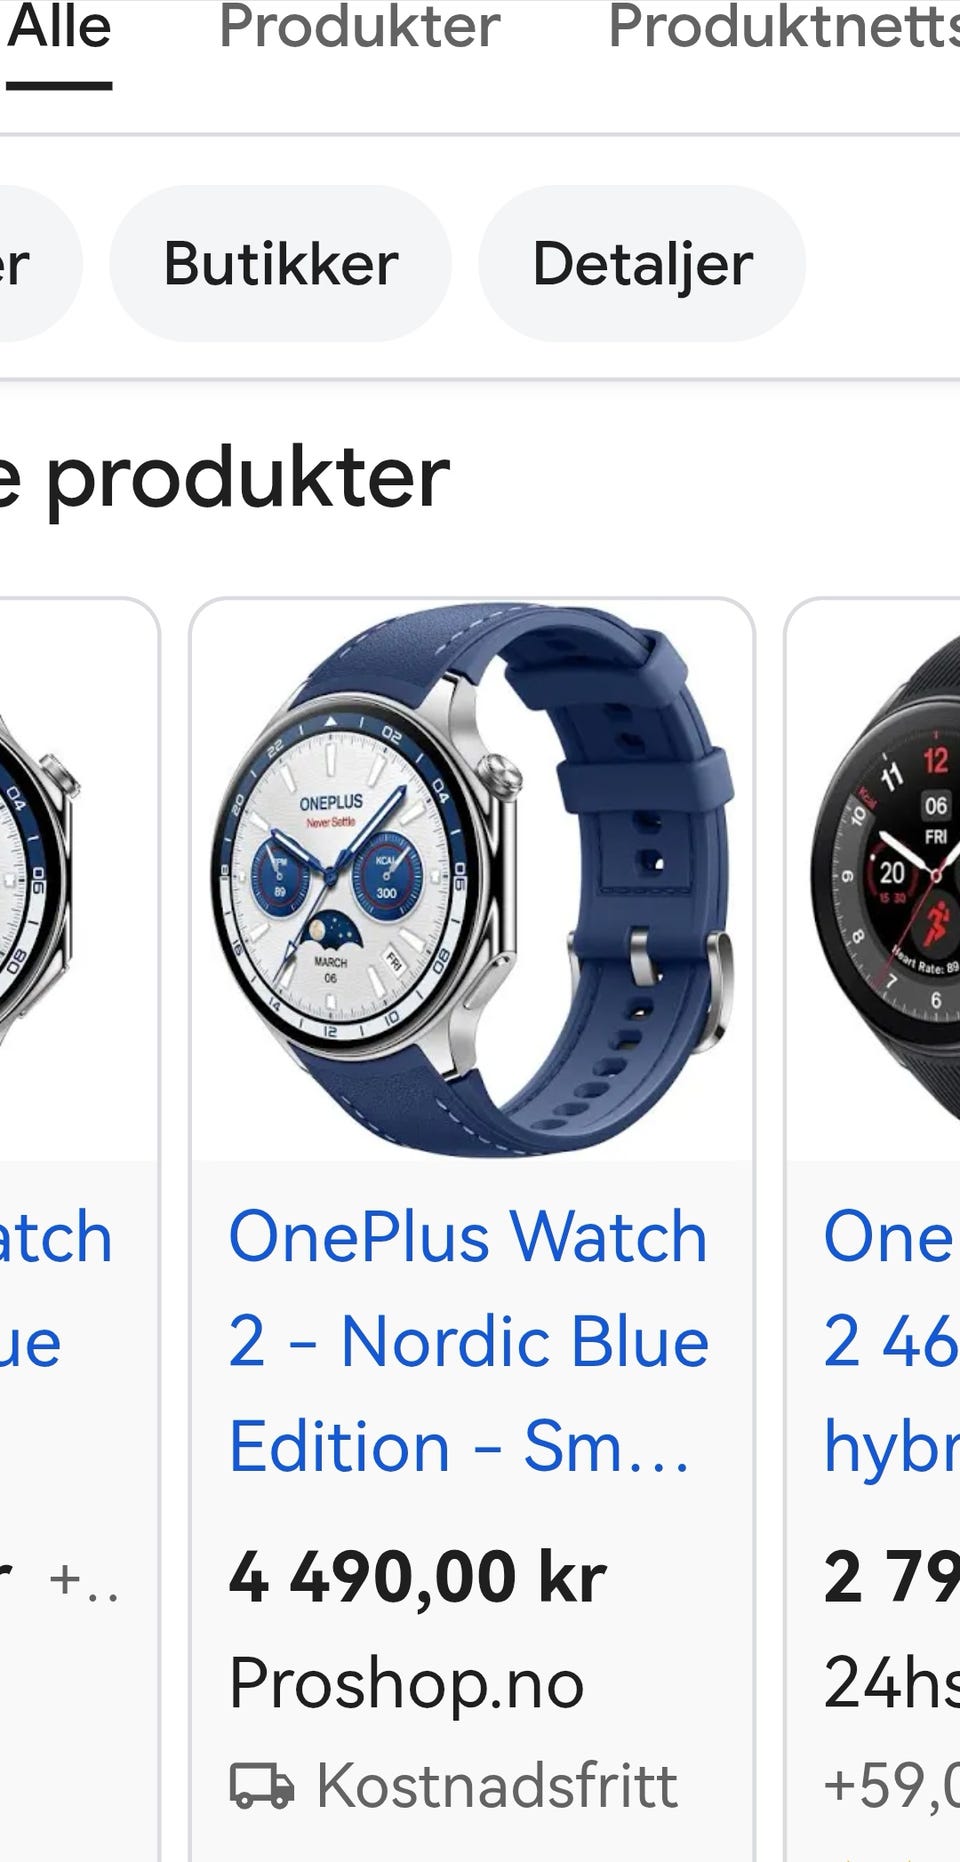The image size is (960, 1862).
Task: Select the Butikker filter chip
Action: click(x=281, y=264)
